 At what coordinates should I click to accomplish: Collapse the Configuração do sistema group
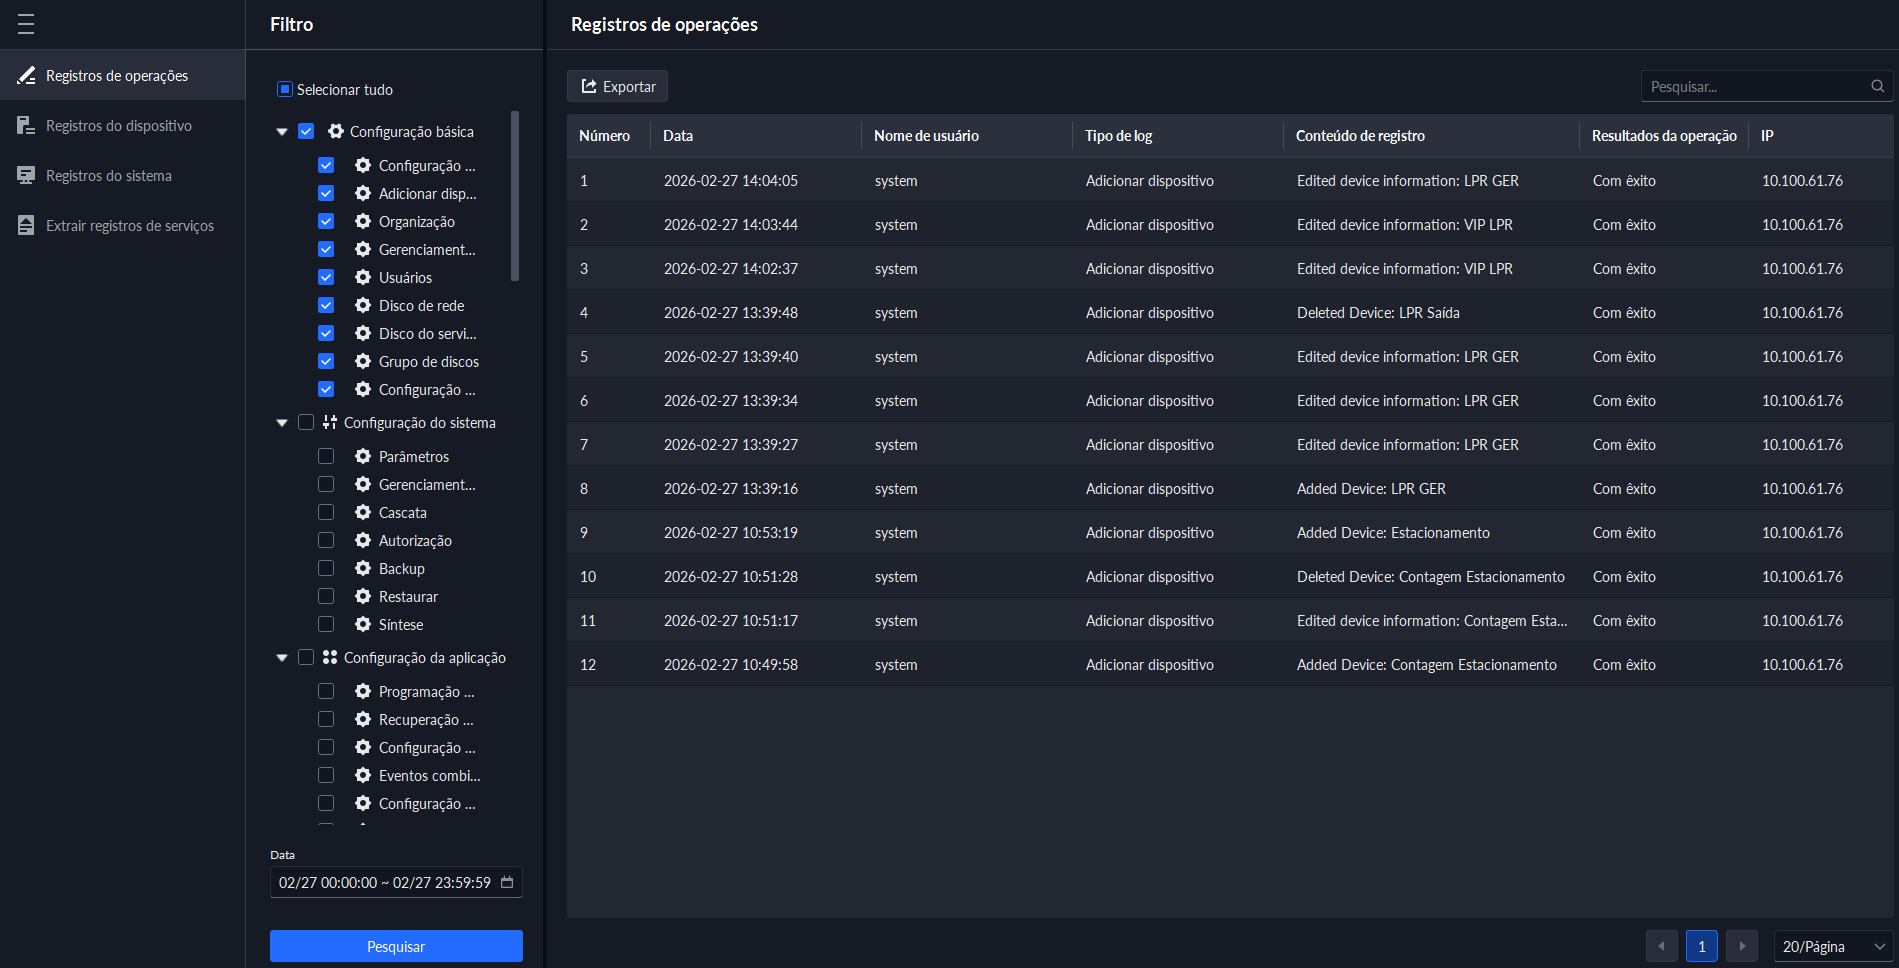(282, 423)
